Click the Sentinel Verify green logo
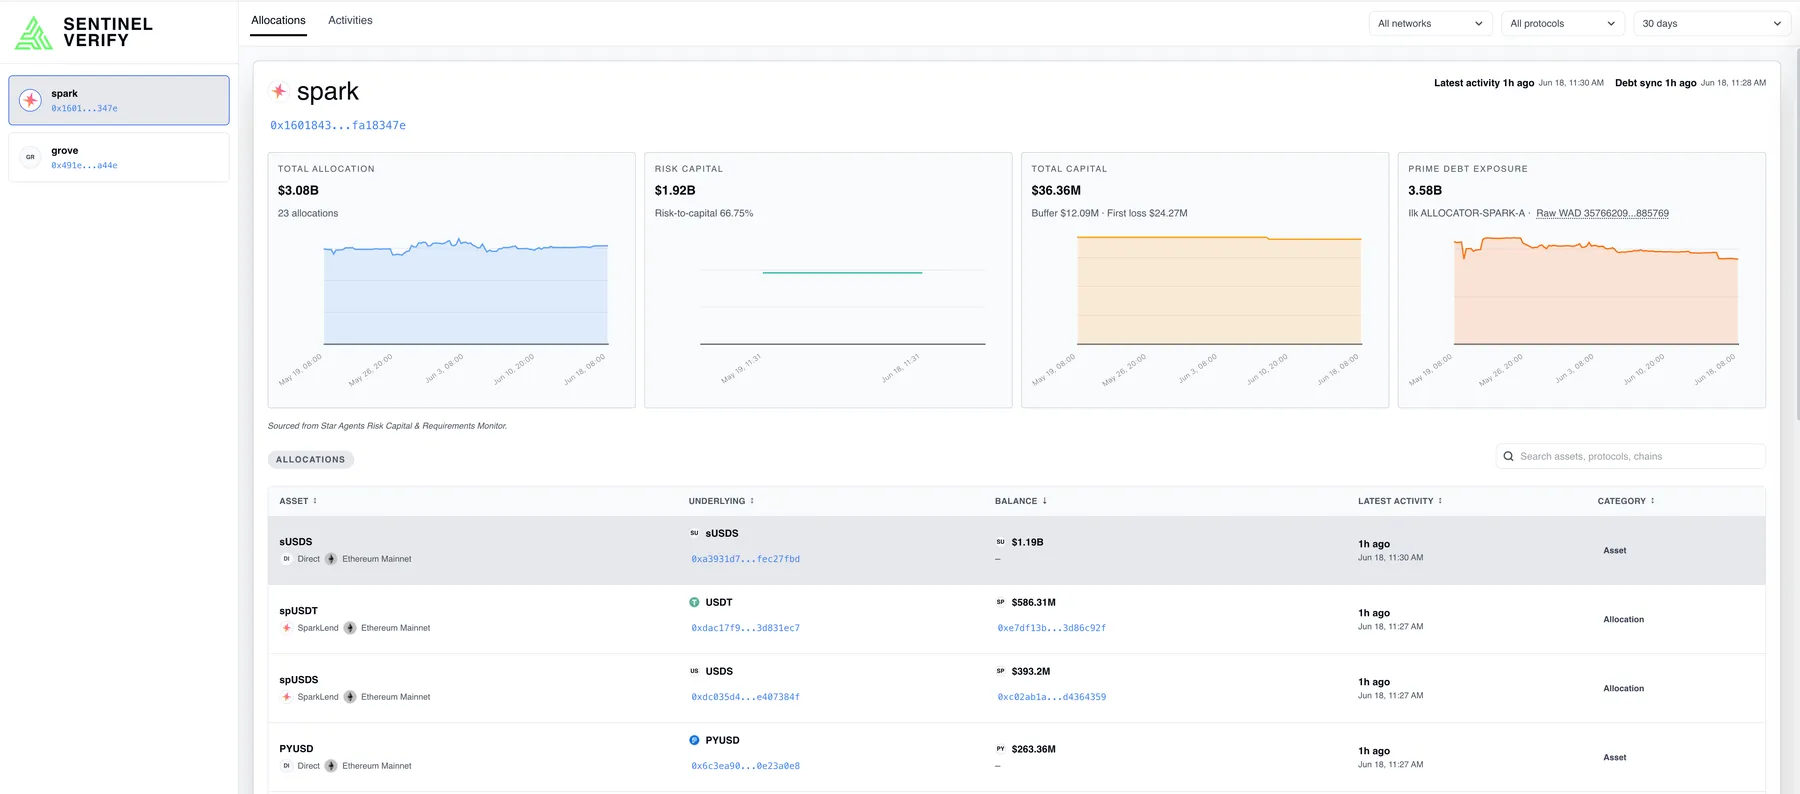Viewport: 1800px width, 794px height. click(x=34, y=33)
